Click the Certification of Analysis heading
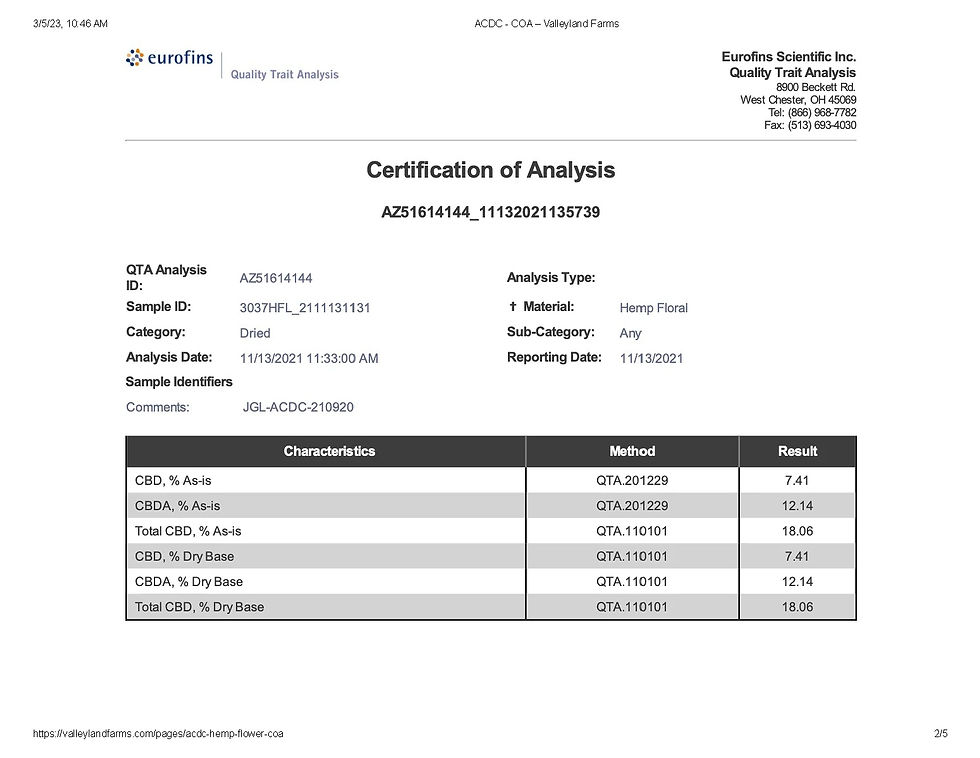980x758 pixels. click(x=491, y=170)
